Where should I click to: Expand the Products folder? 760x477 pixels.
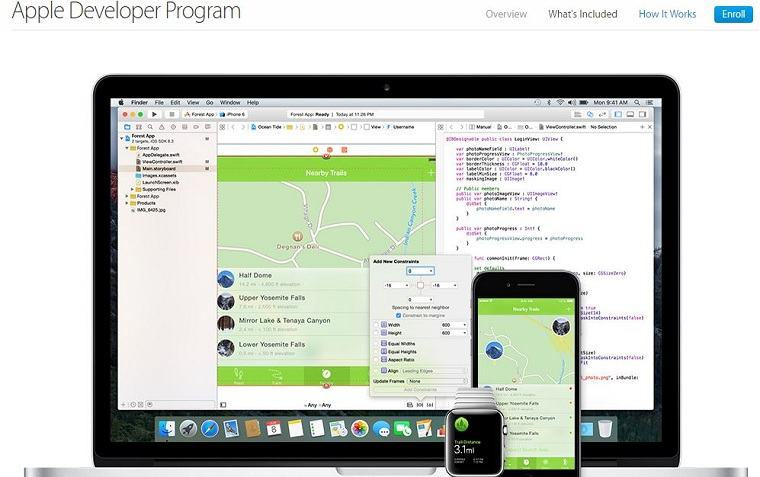(127, 203)
